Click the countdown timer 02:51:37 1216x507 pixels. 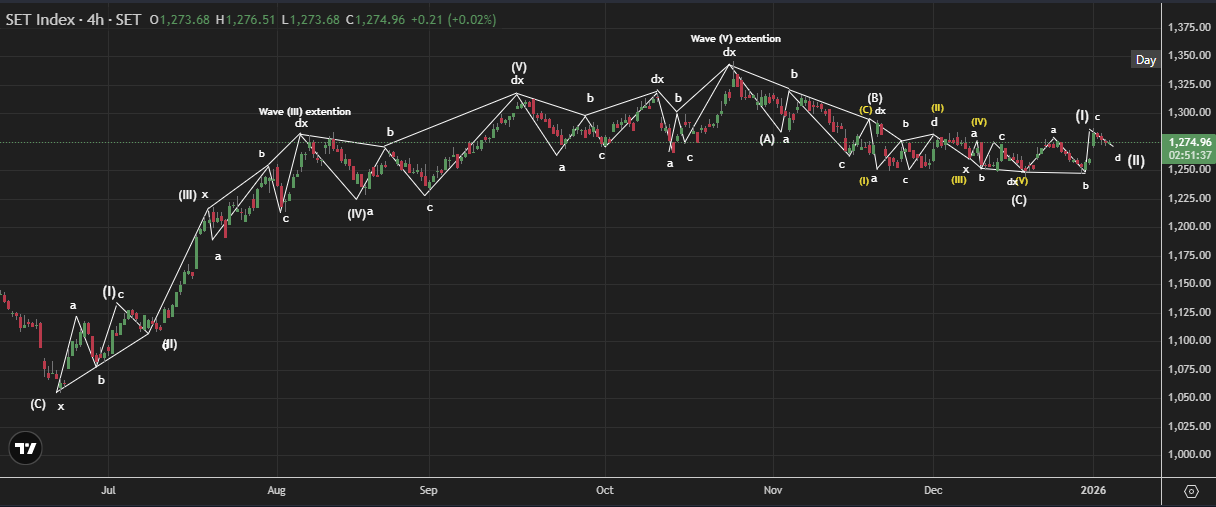coord(1188,155)
